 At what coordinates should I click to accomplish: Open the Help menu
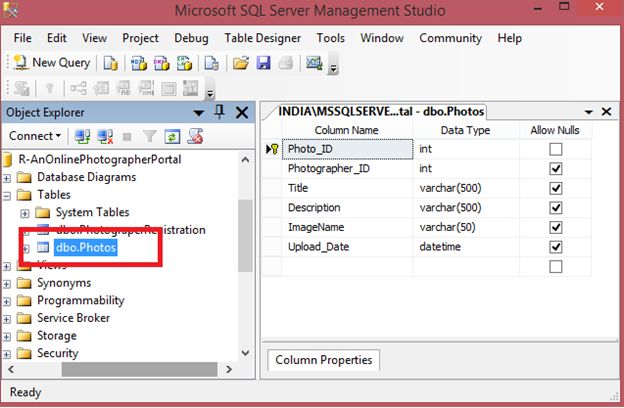click(509, 38)
